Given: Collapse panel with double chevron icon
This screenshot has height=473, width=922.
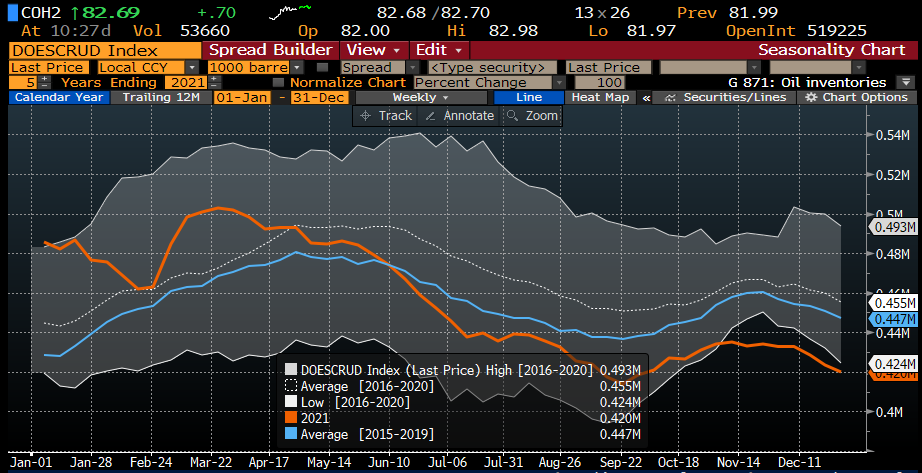Looking at the screenshot, I should click(x=646, y=98).
